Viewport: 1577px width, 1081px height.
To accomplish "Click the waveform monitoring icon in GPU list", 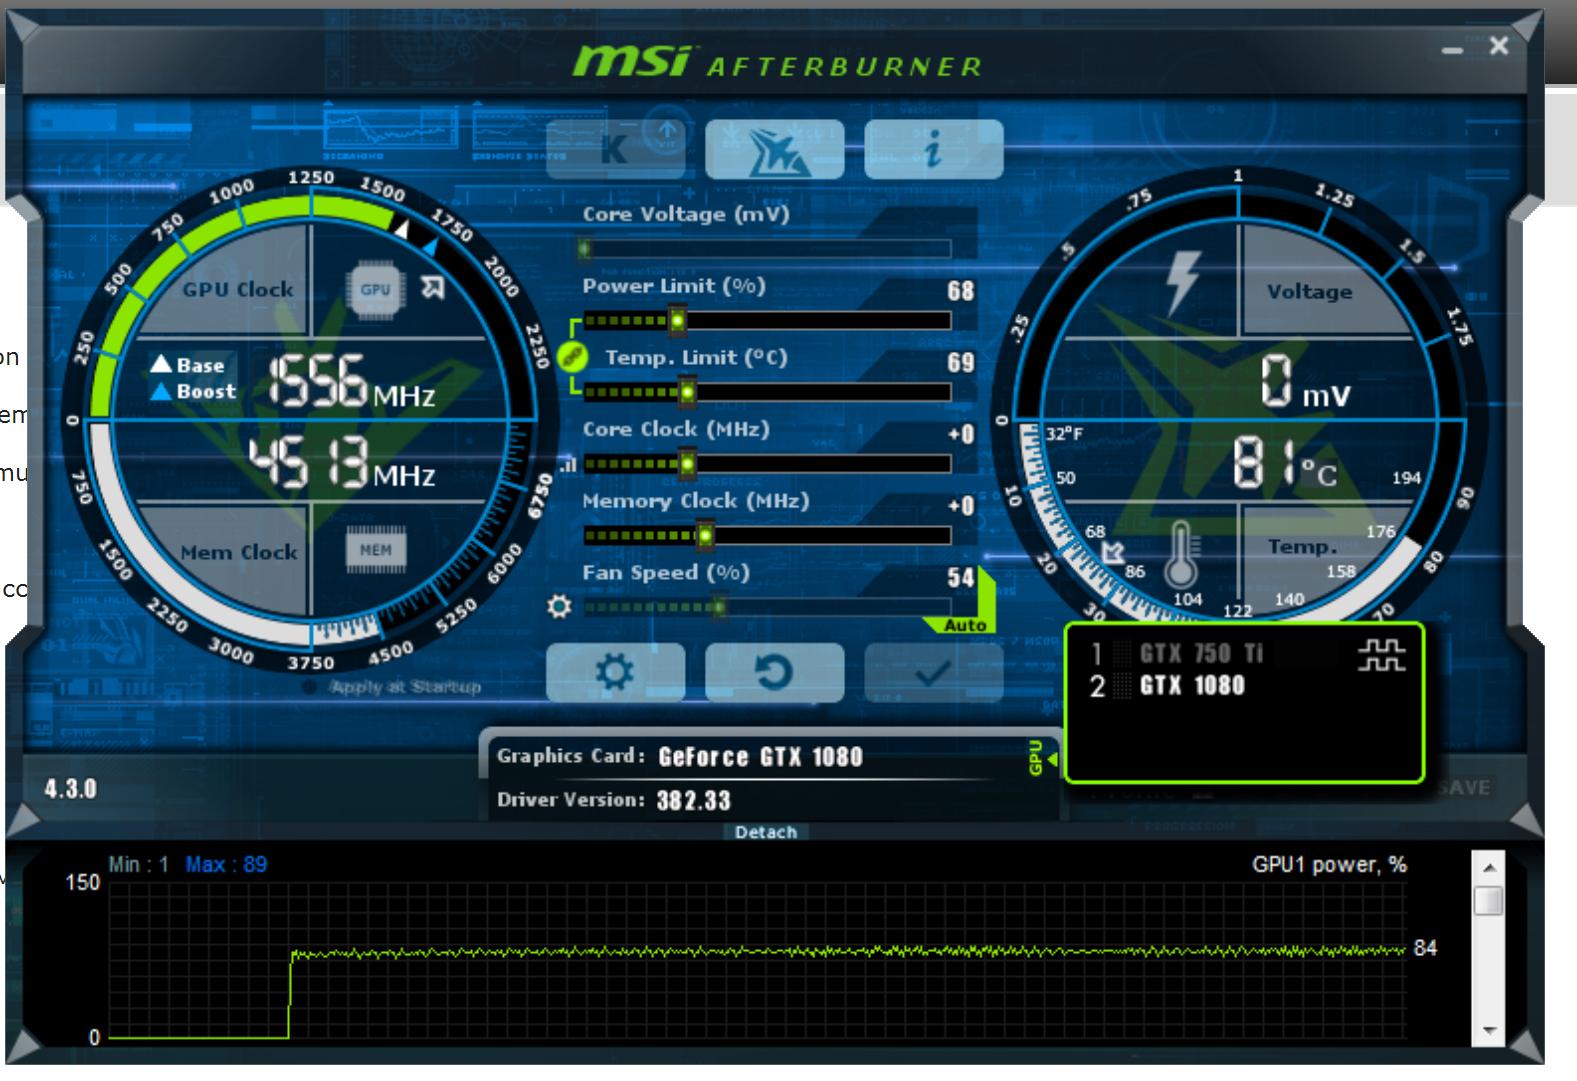I will click(1381, 655).
